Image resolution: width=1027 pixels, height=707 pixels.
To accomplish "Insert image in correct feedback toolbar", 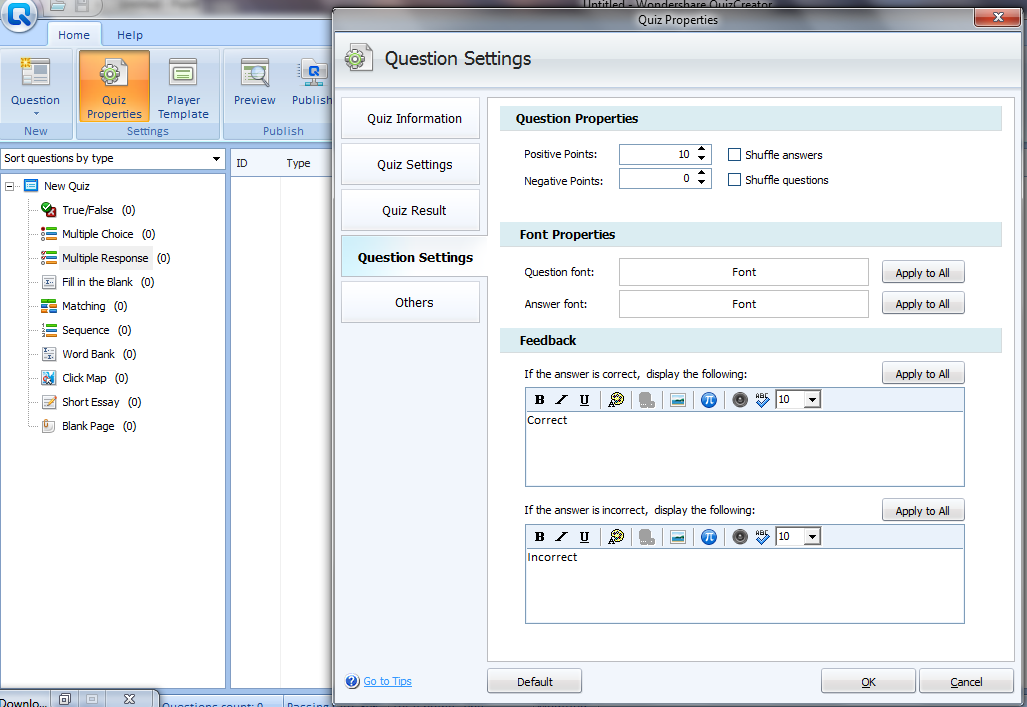I will click(x=678, y=400).
